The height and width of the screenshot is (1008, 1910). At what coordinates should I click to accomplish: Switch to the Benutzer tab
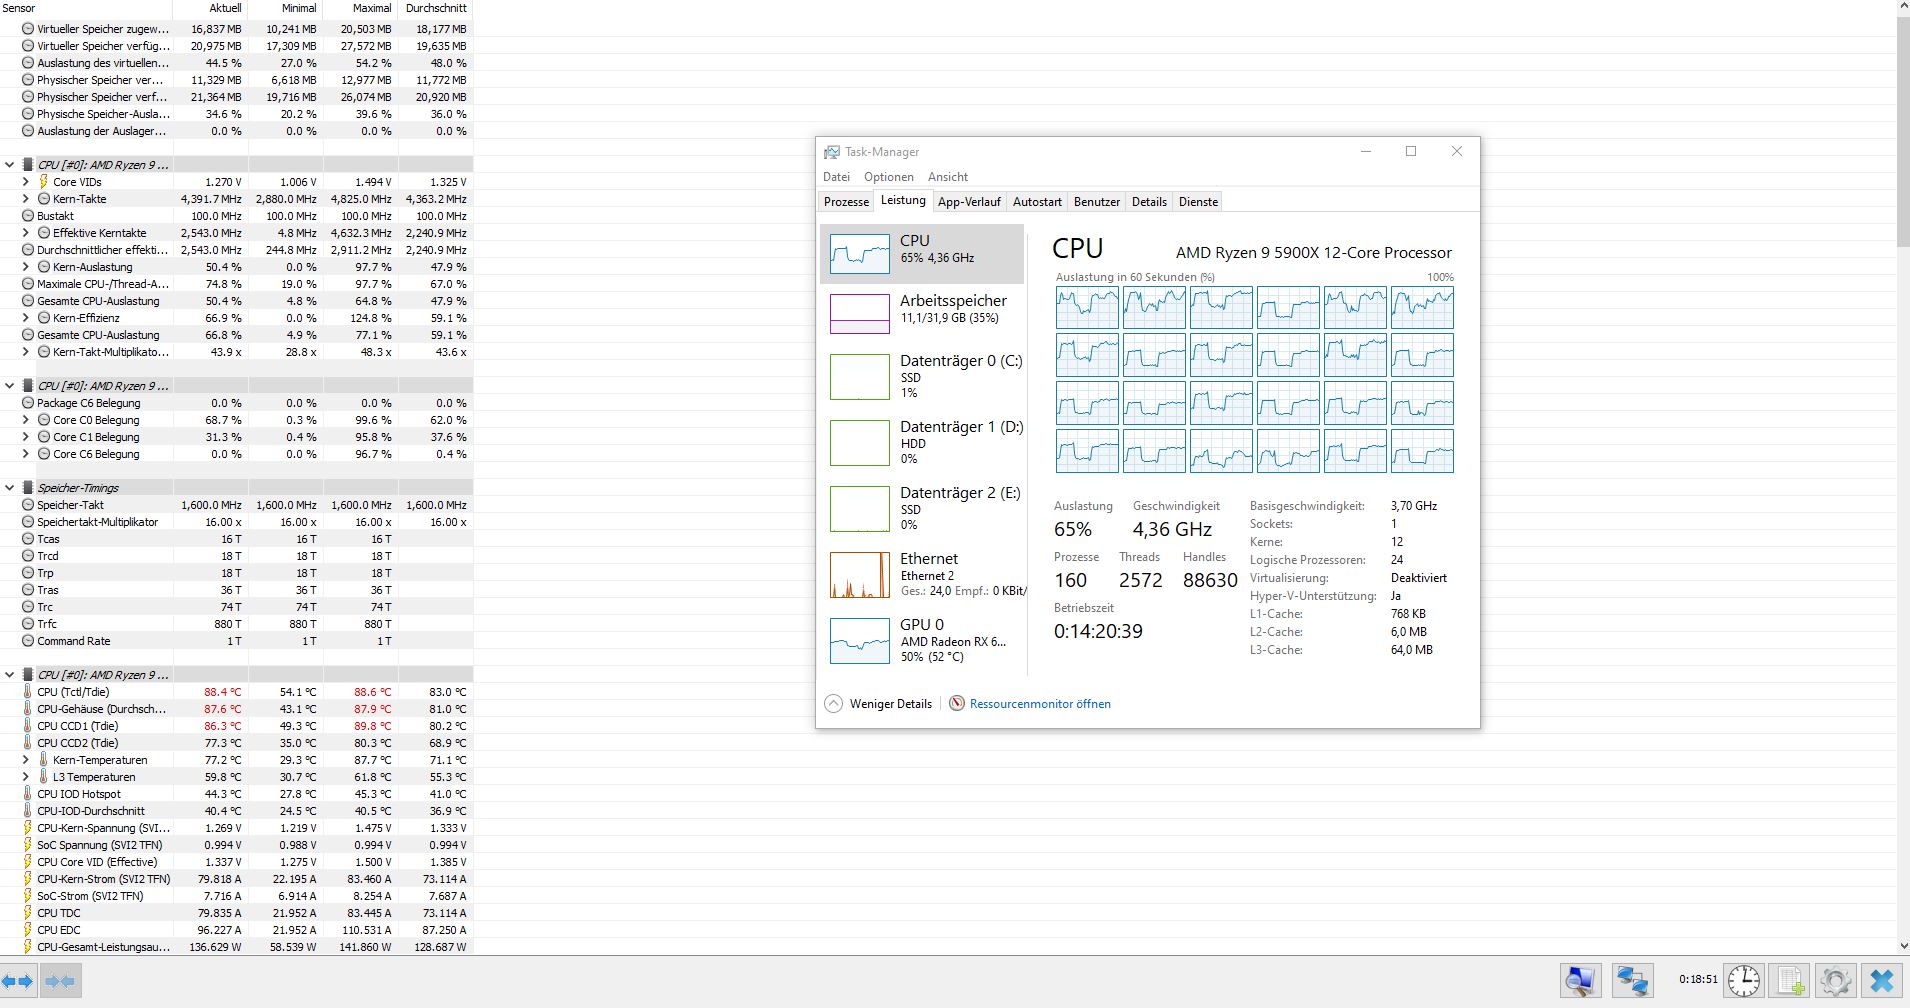1097,202
